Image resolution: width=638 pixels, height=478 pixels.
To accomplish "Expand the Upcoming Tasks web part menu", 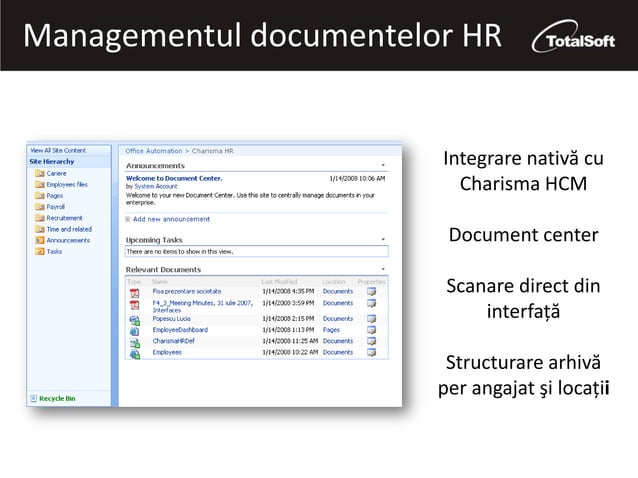I will [384, 240].
